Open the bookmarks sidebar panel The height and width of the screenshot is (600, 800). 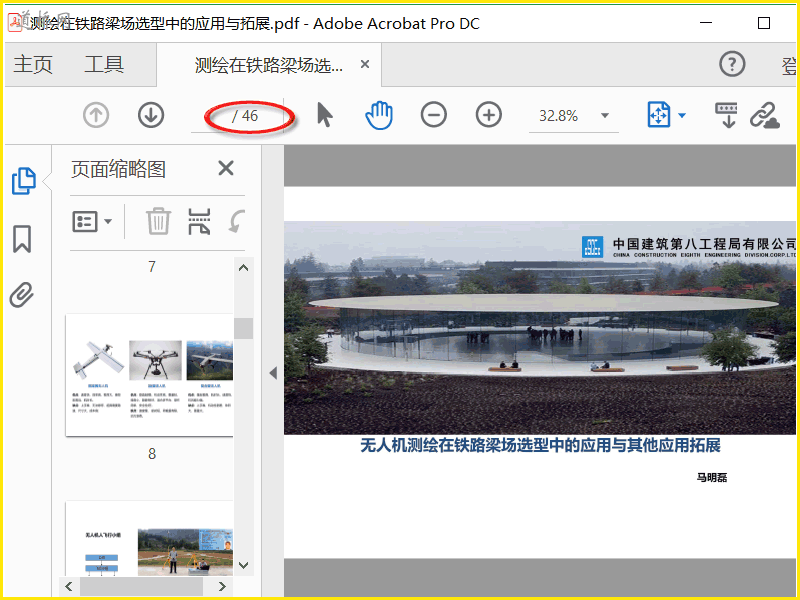(22, 239)
